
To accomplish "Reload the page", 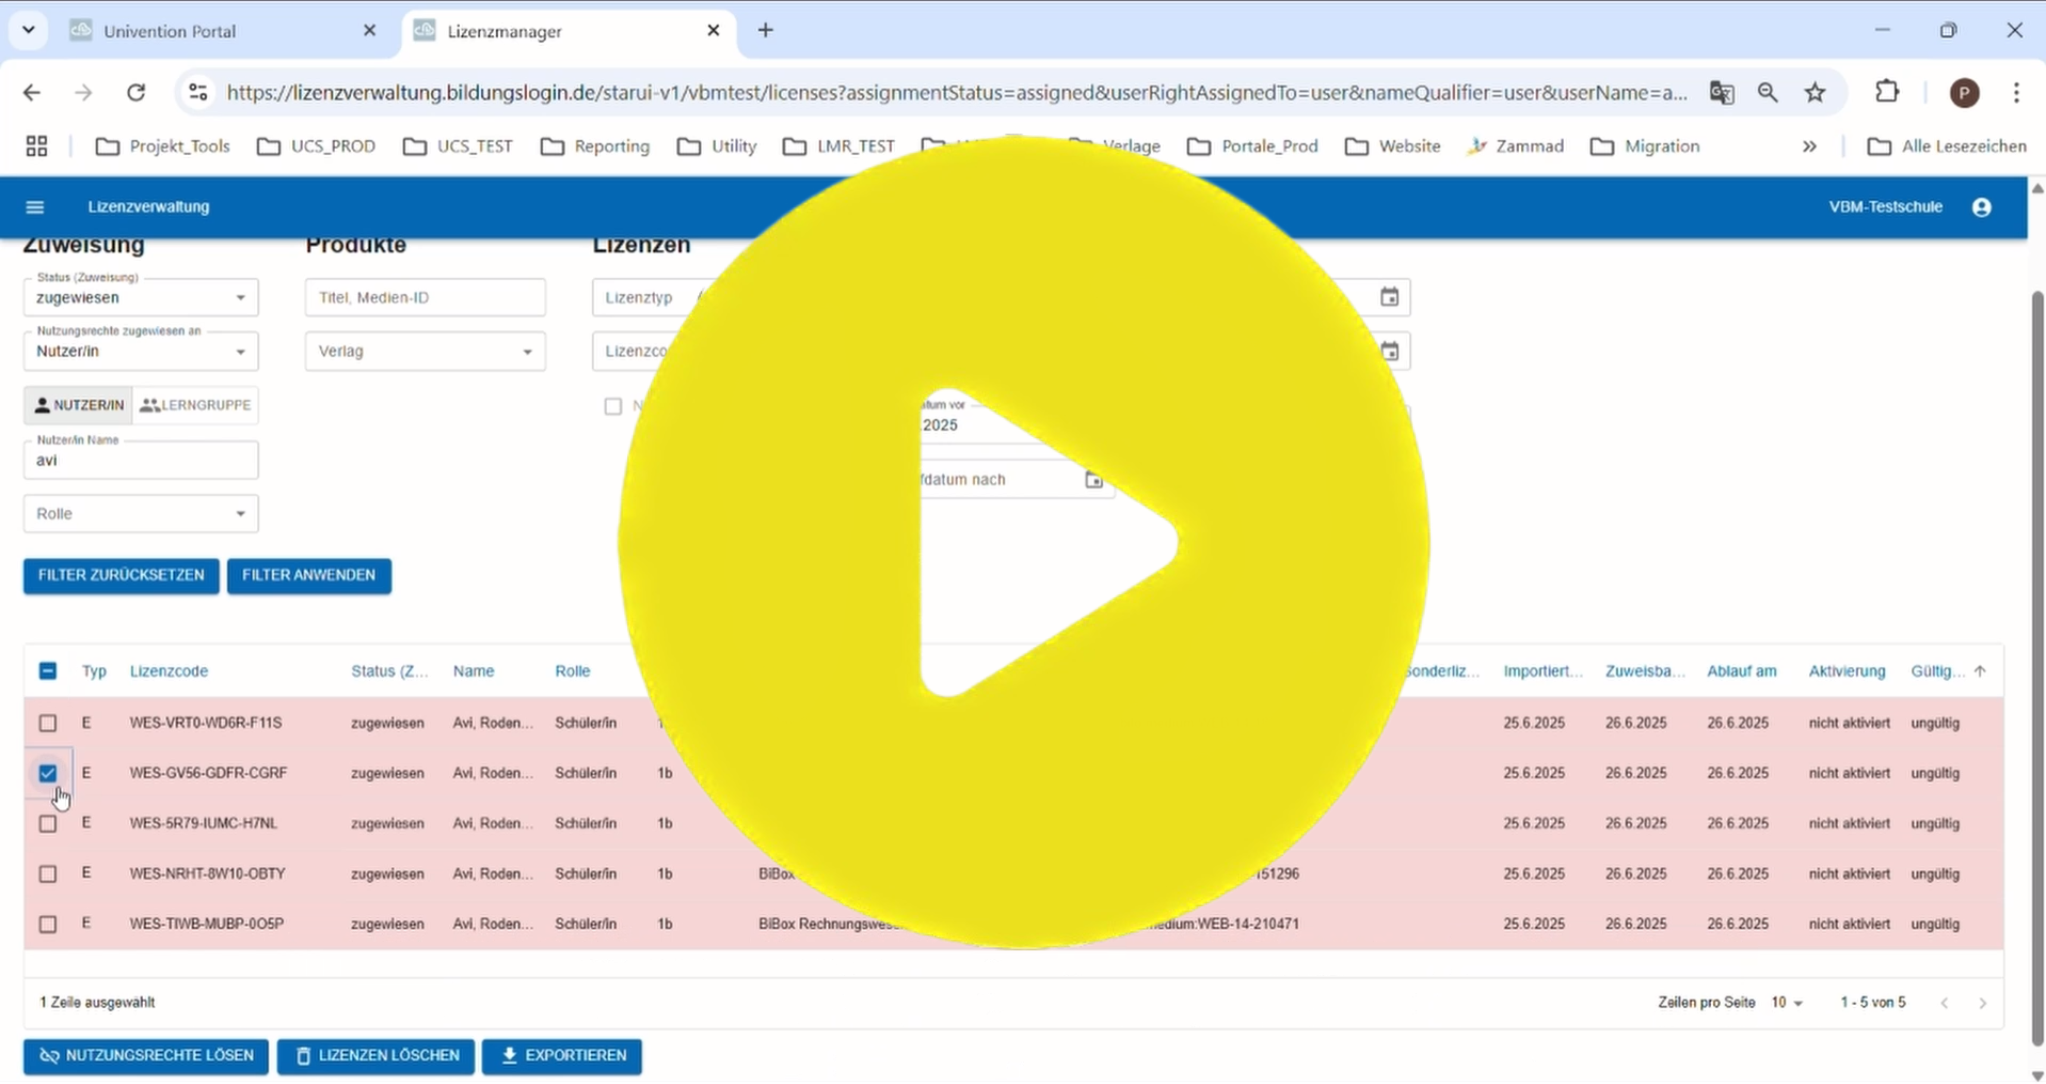I will tap(136, 93).
